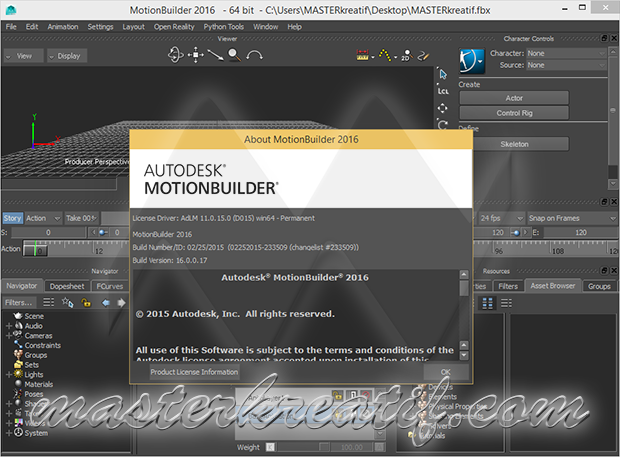
Task: Click OK in About dialog
Action: [446, 372]
